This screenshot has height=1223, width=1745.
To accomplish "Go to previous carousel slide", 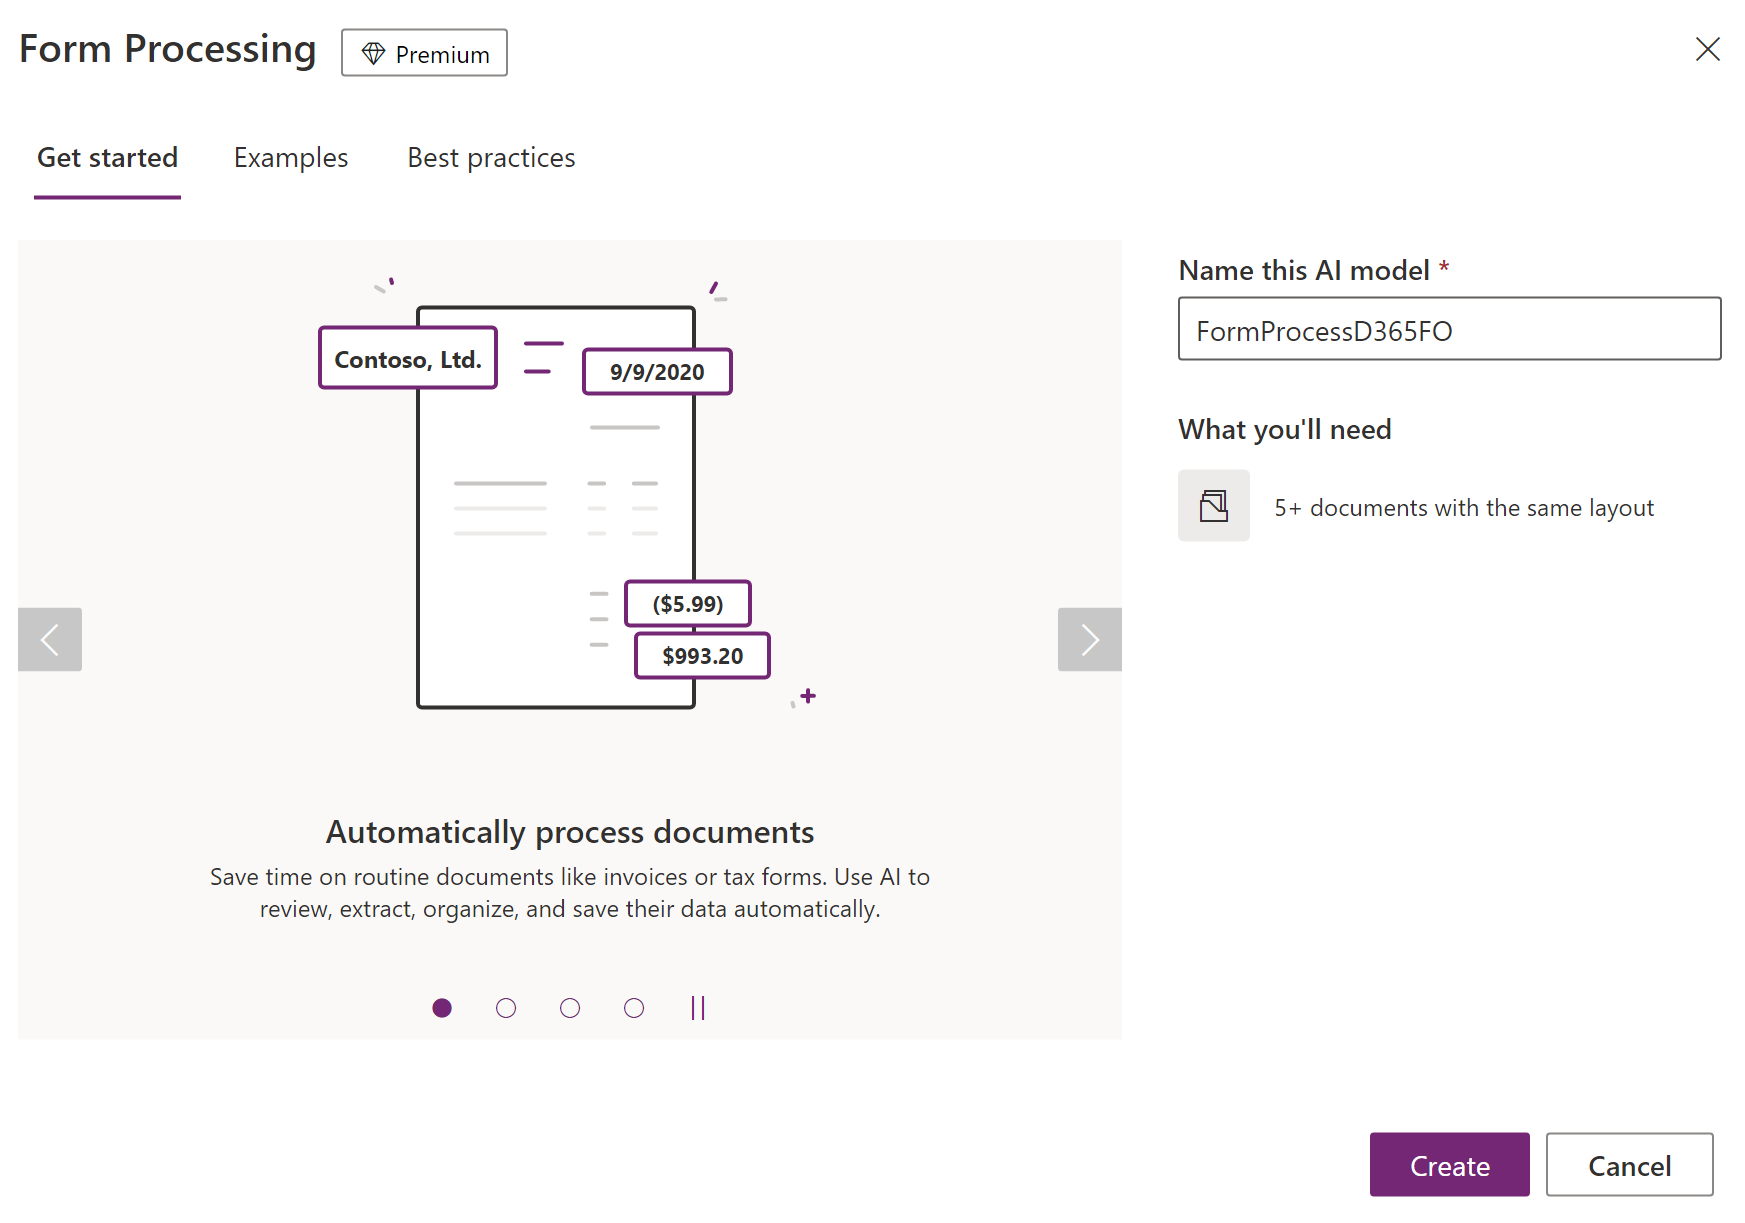I will pyautogui.click(x=50, y=639).
